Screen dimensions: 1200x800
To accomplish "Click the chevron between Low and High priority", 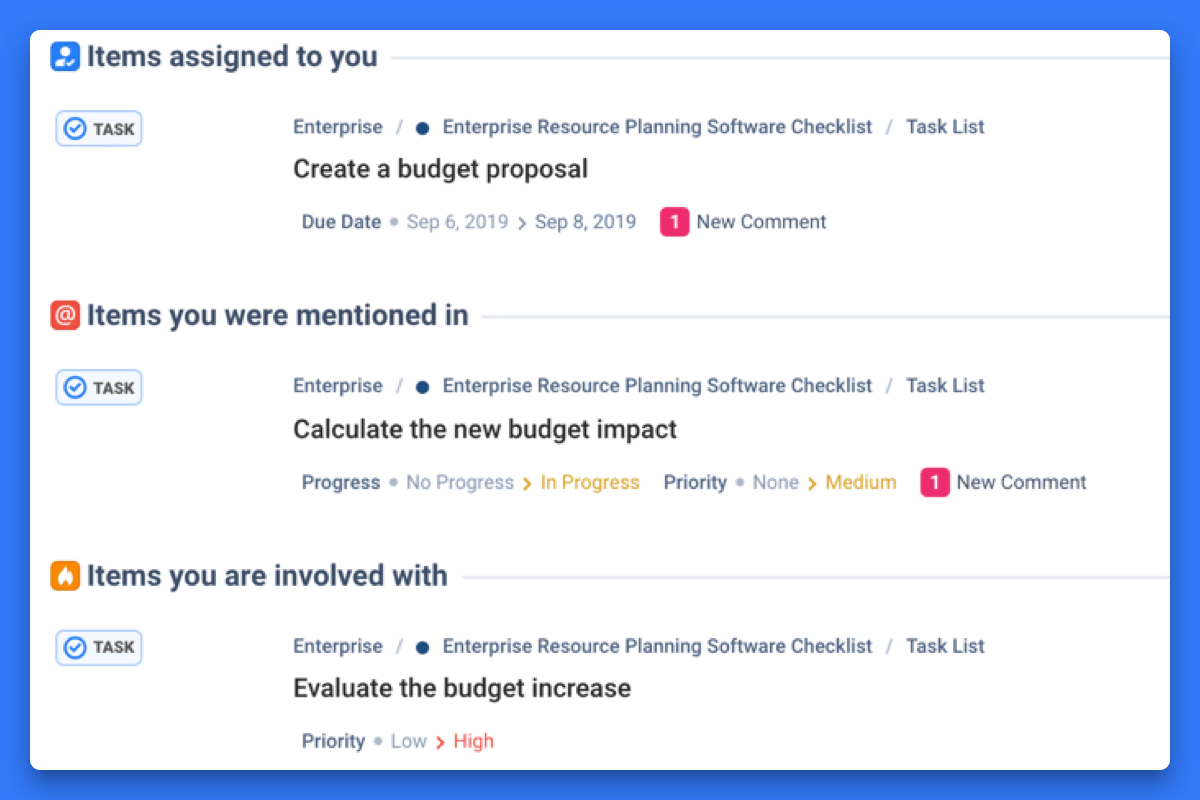I will (x=440, y=740).
